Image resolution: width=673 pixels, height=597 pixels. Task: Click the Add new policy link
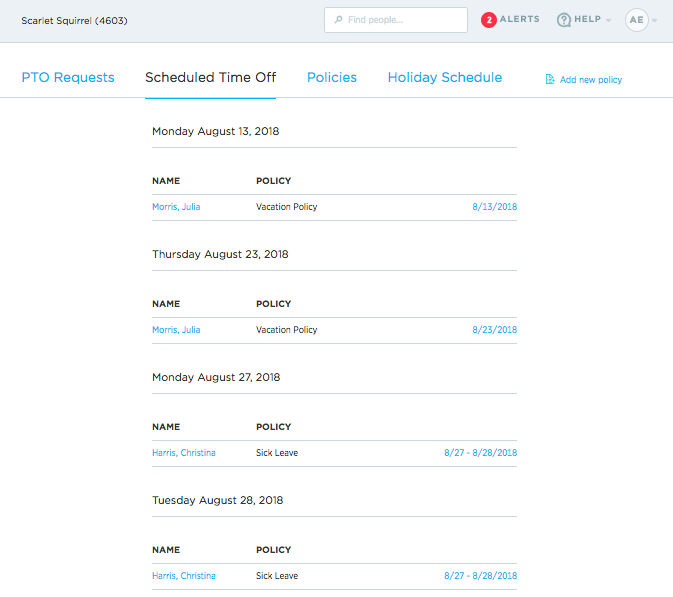591,80
